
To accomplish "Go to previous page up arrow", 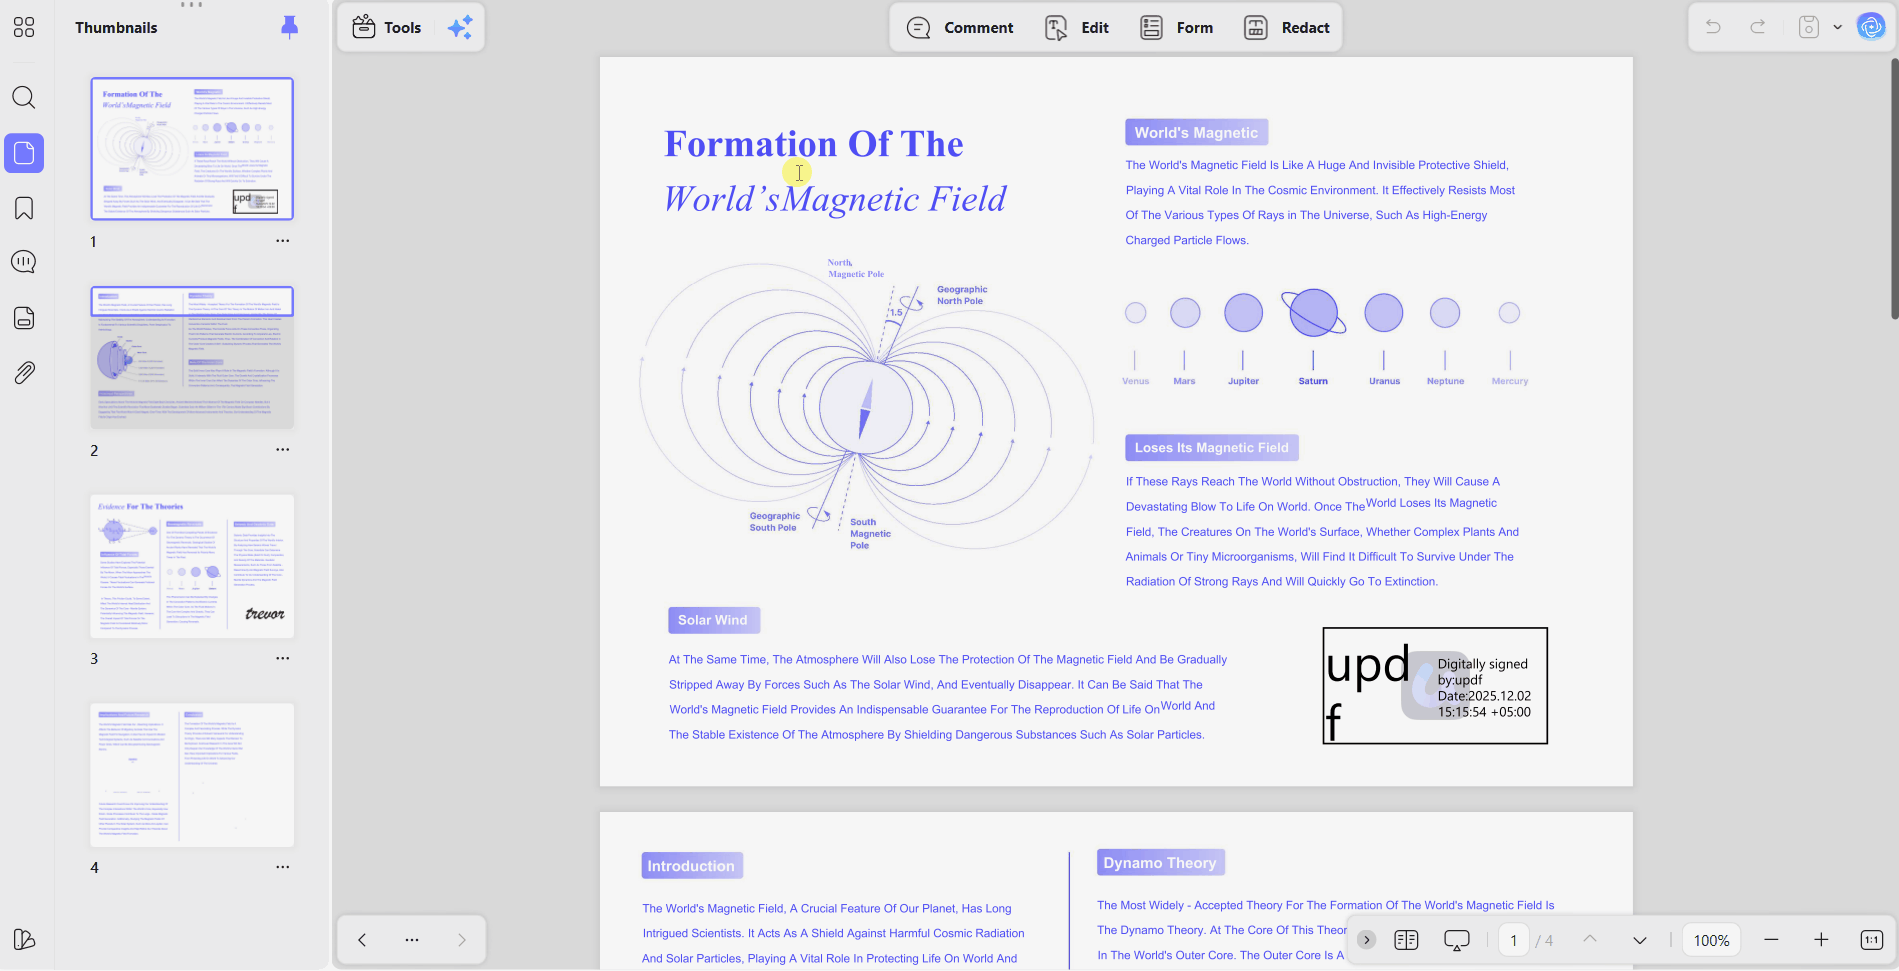I will (1590, 940).
